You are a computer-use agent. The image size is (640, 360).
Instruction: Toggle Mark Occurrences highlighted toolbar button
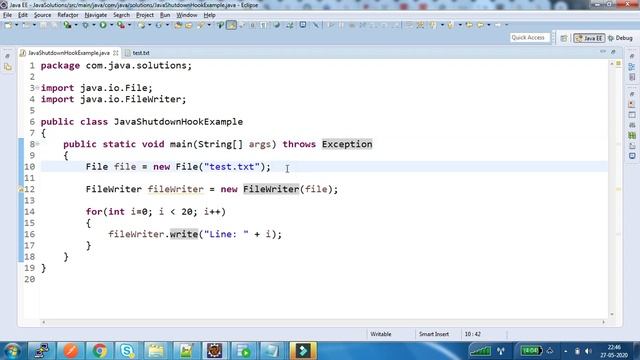231,25
